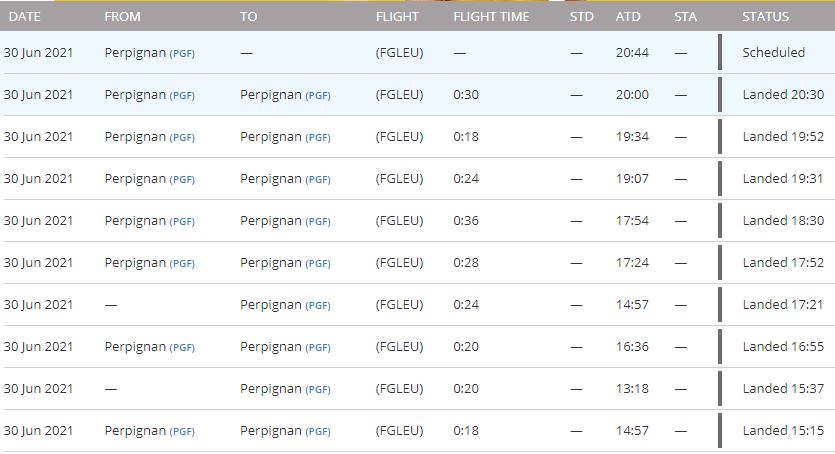The image size is (835, 454).
Task: Click FGLEU flight code on the 16:36 departure row
Action: (x=399, y=347)
